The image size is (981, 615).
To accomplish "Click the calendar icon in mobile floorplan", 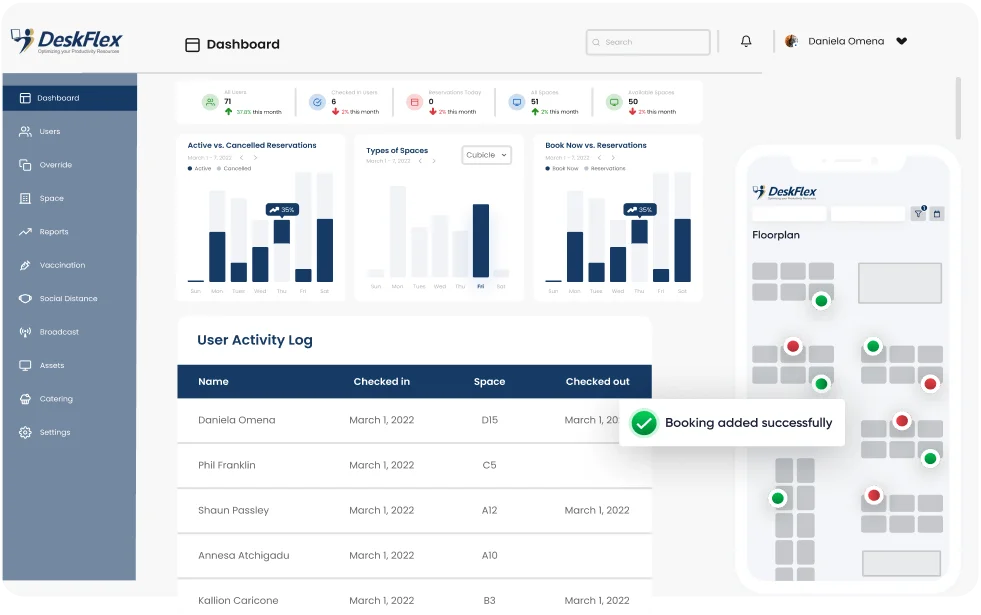I will coord(937,214).
